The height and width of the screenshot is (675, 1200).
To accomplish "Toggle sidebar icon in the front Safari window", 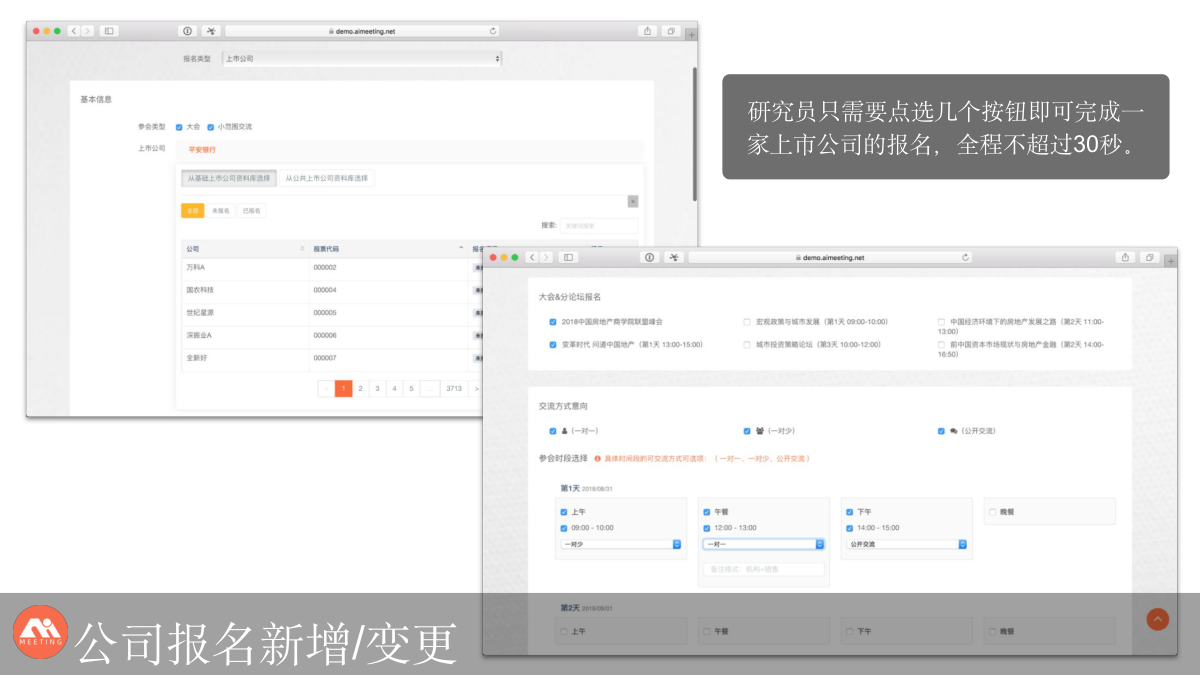I will (x=569, y=257).
